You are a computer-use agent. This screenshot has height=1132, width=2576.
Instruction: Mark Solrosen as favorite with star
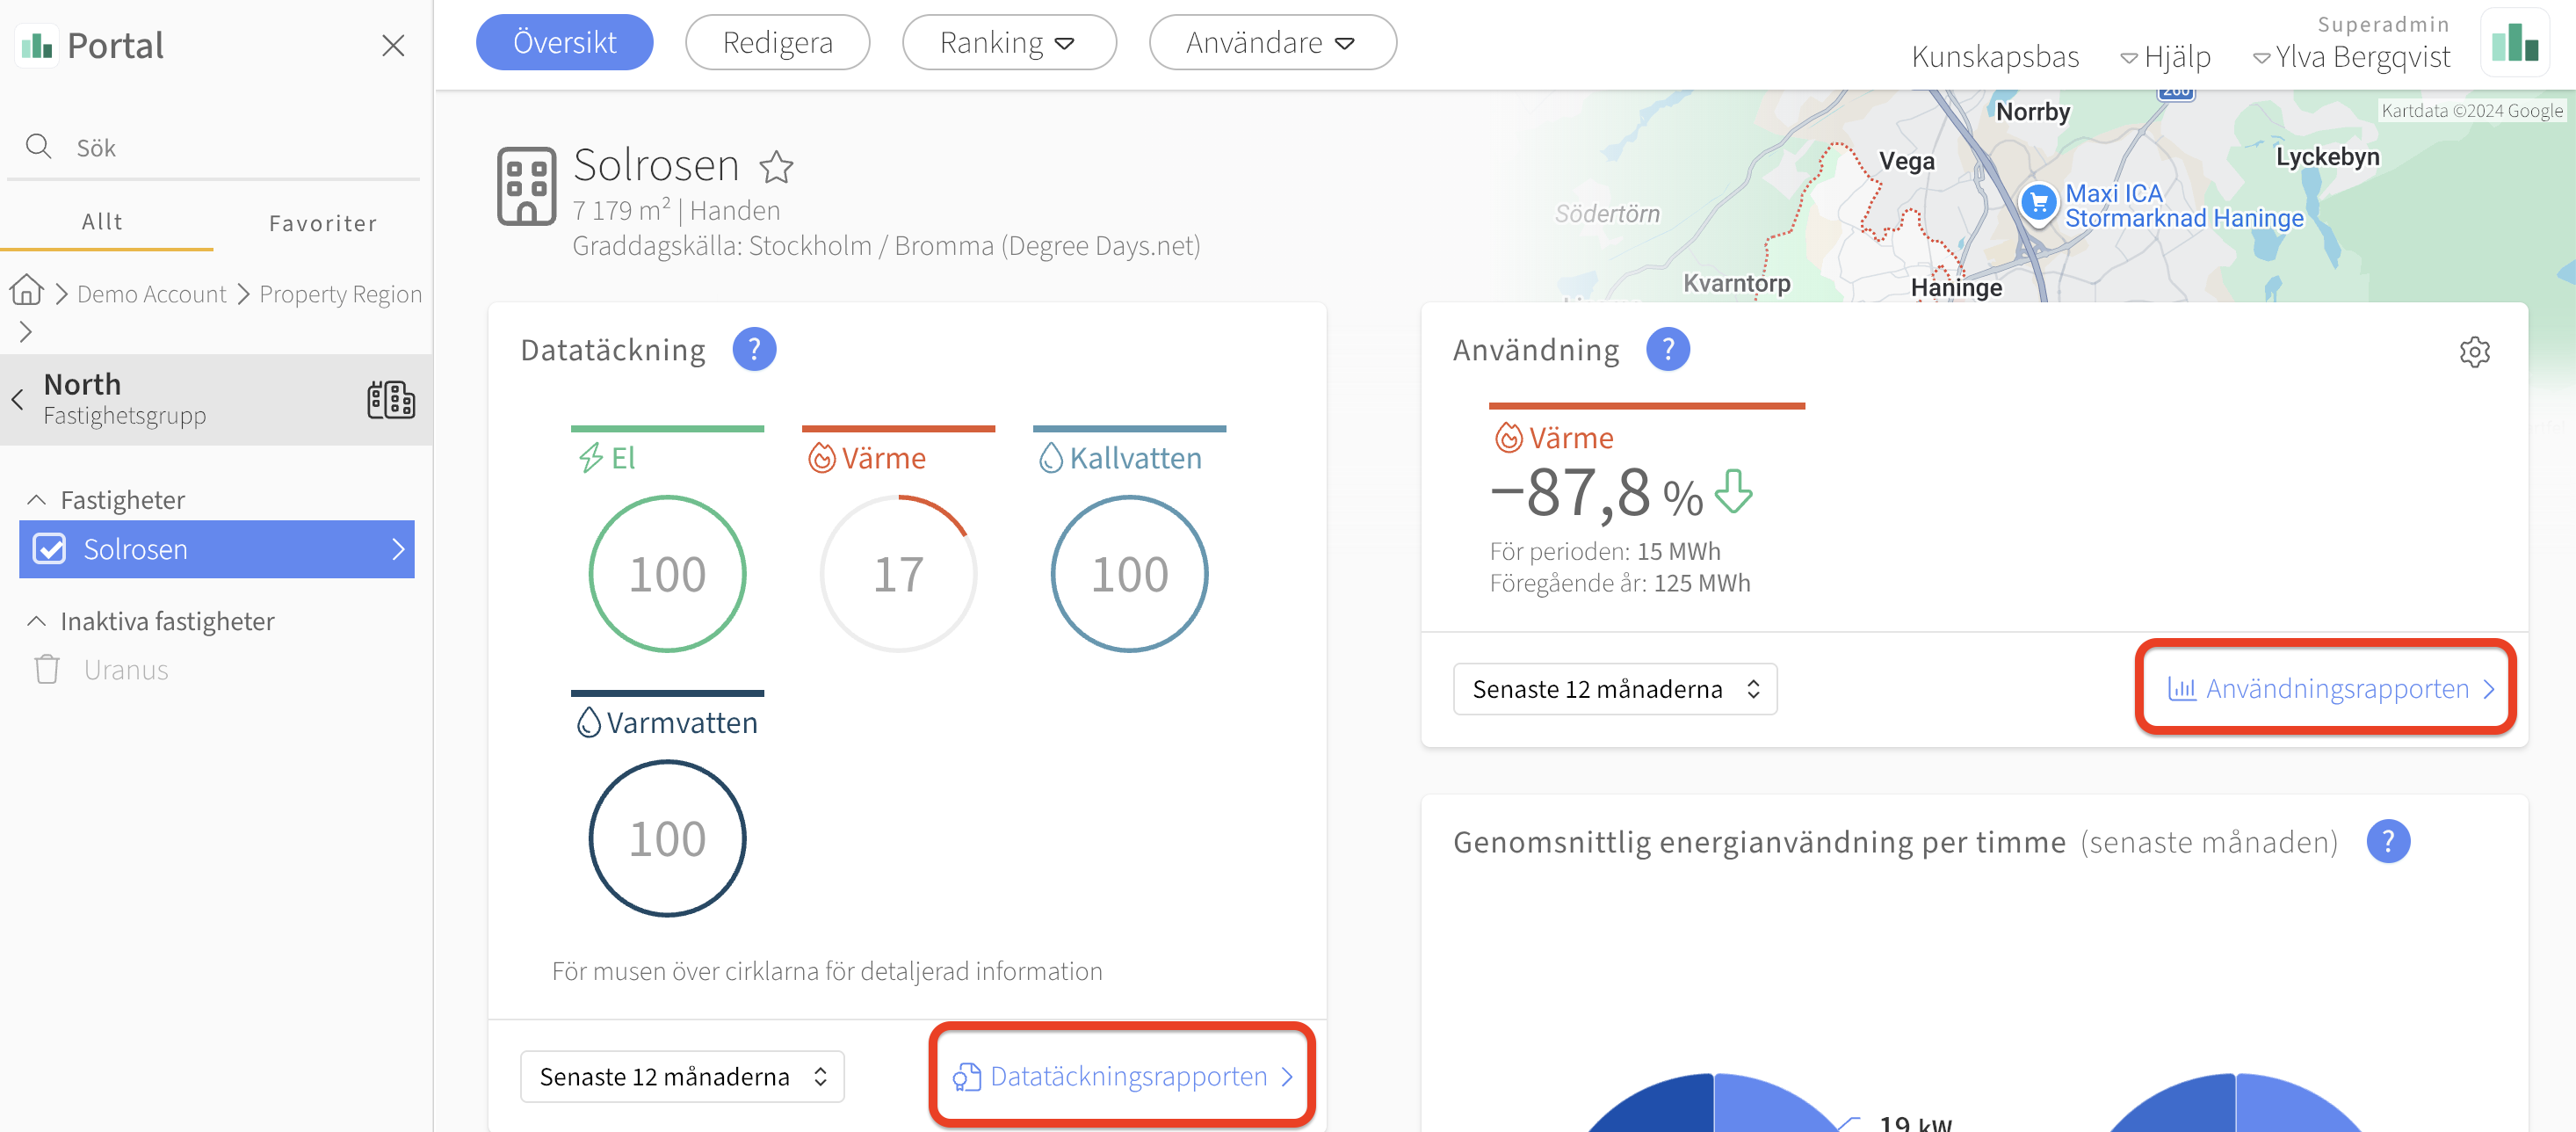click(x=776, y=166)
